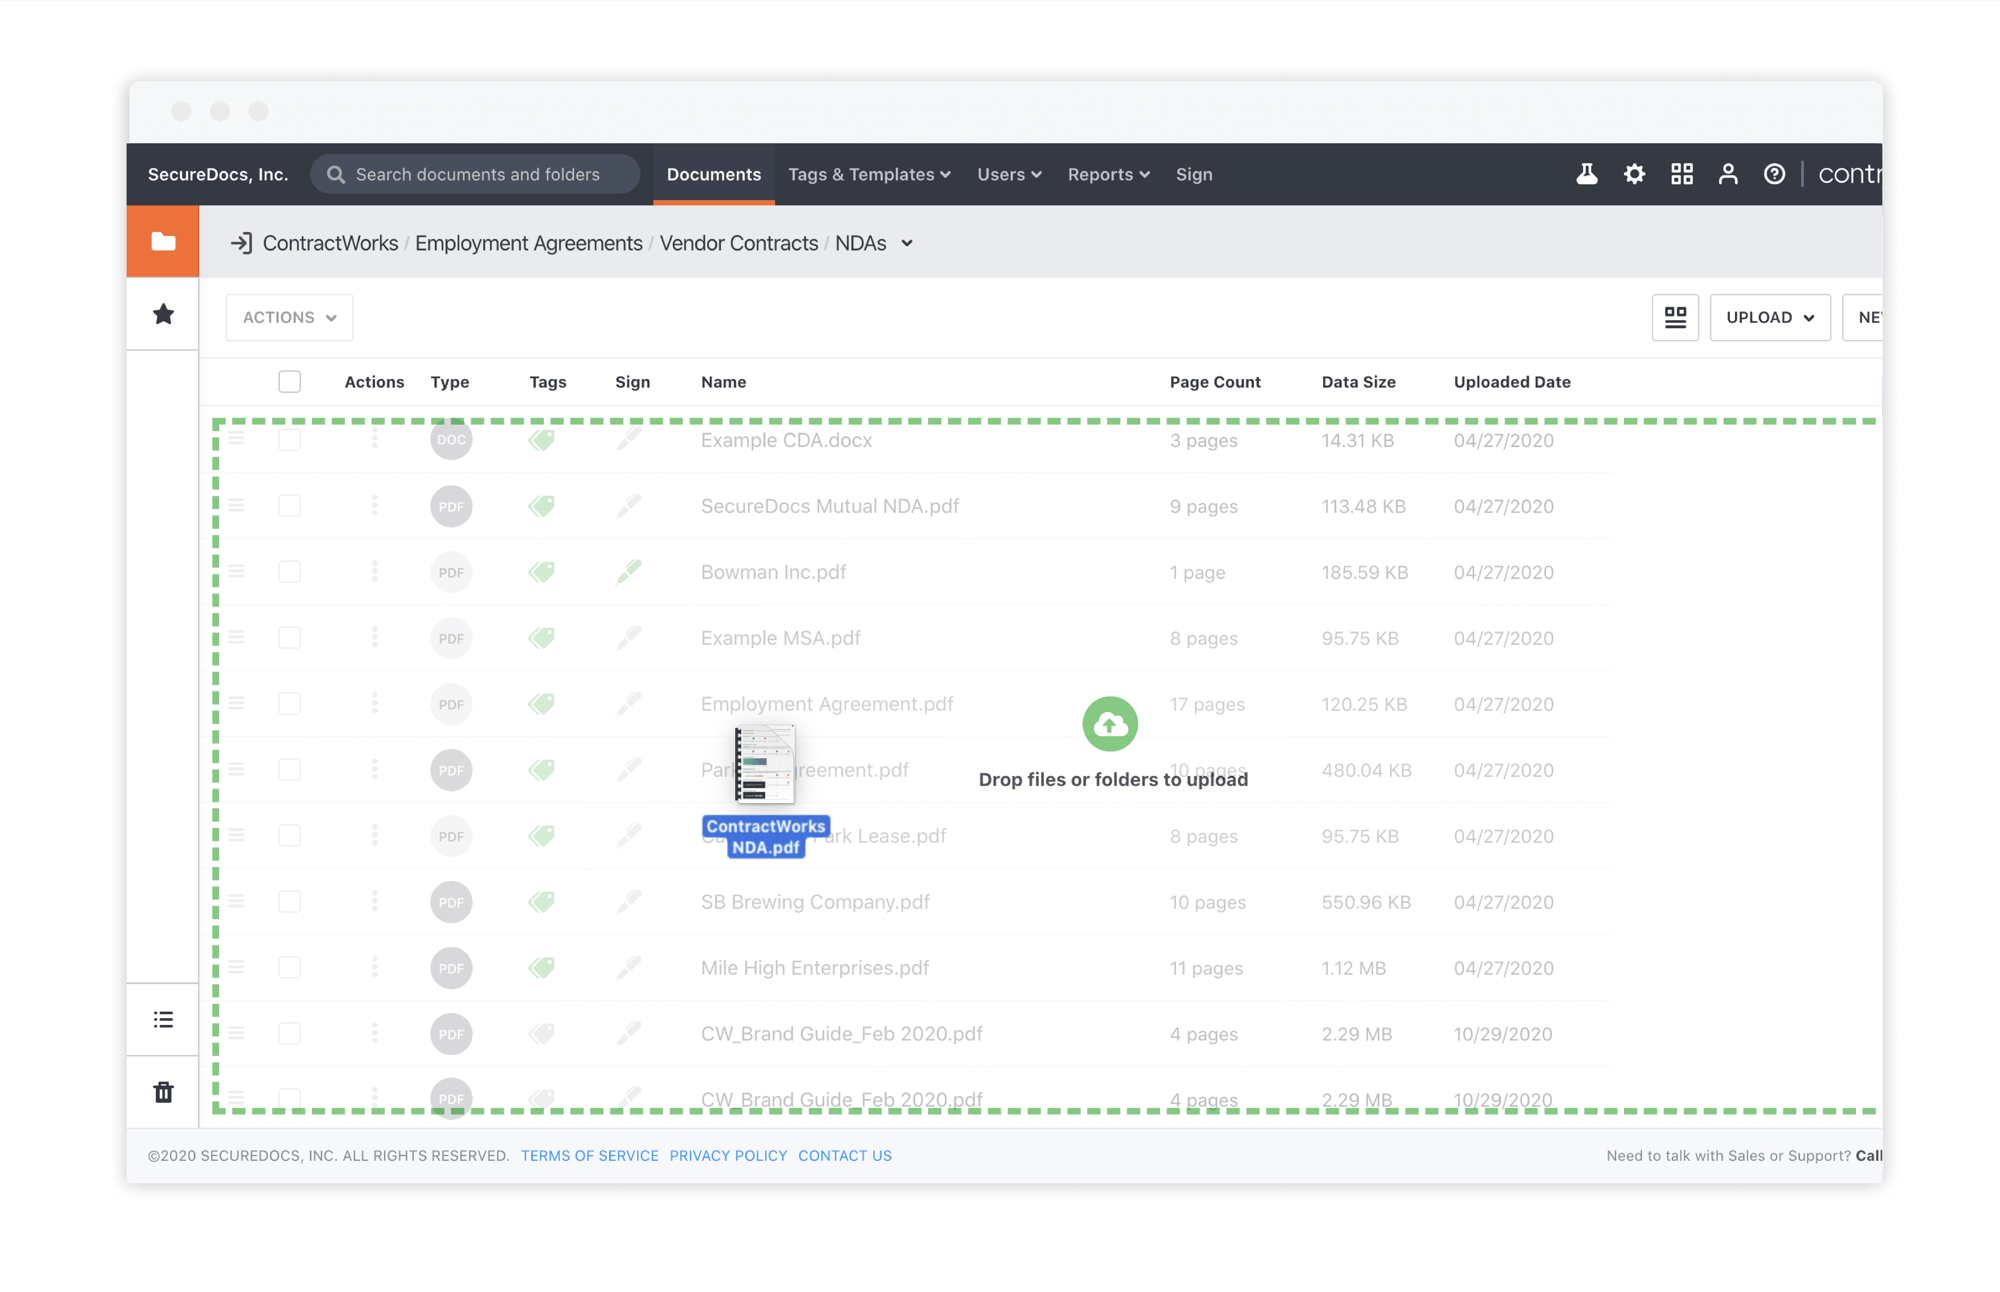Open Favorites star in left sidebar
This screenshot has width=2000, height=1292.
(163, 315)
